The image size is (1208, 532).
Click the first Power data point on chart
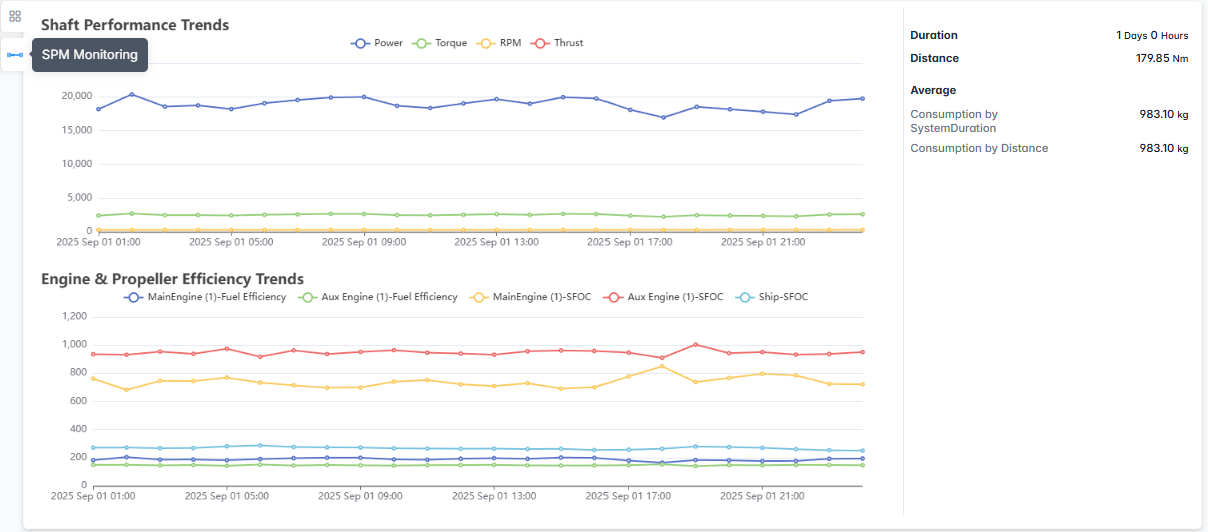pyautogui.click(x=98, y=109)
